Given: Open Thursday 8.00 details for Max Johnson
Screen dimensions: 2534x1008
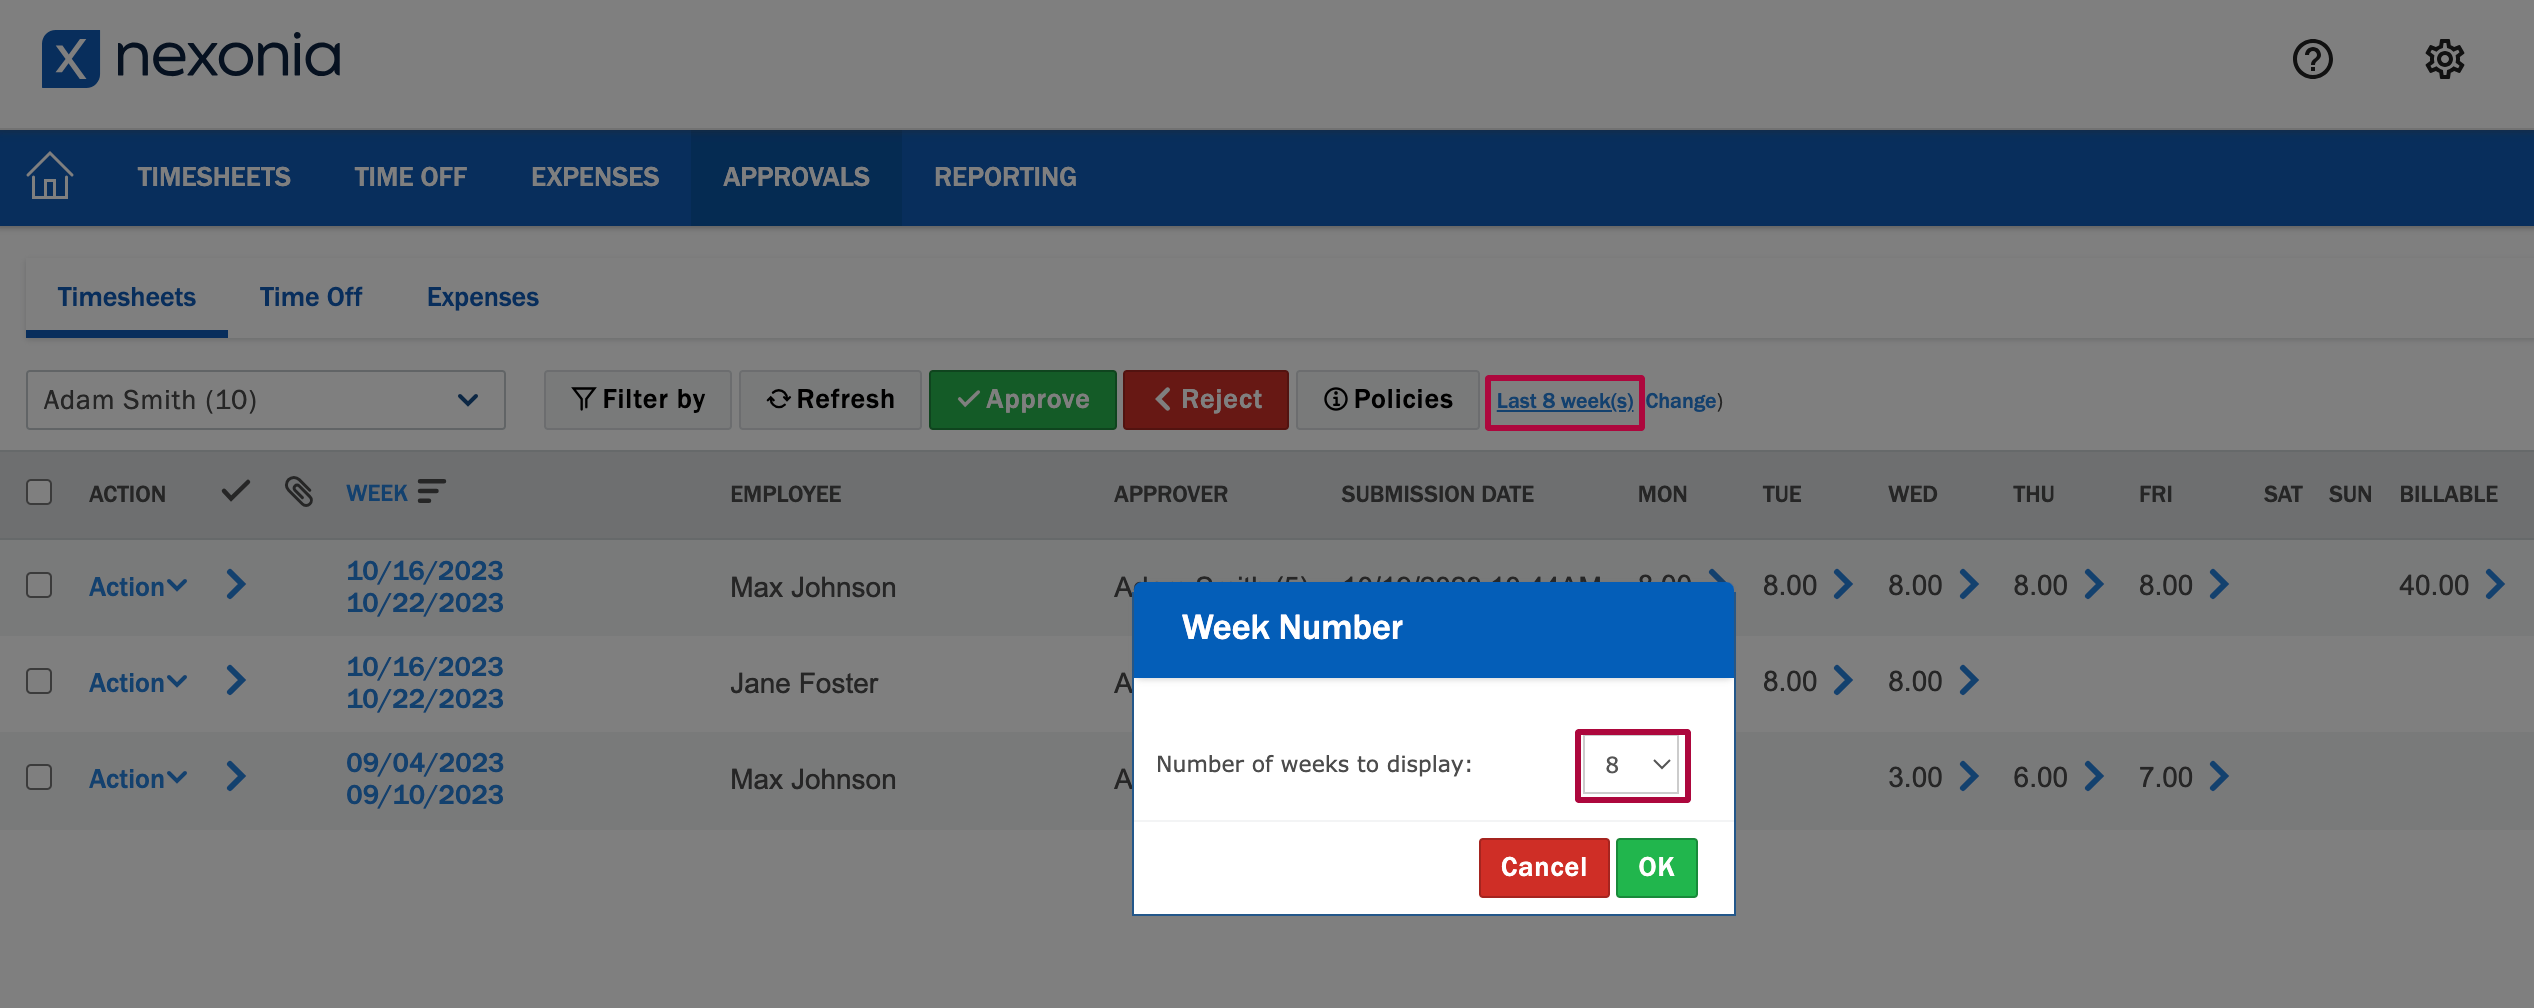Looking at the screenshot, I should (2094, 585).
